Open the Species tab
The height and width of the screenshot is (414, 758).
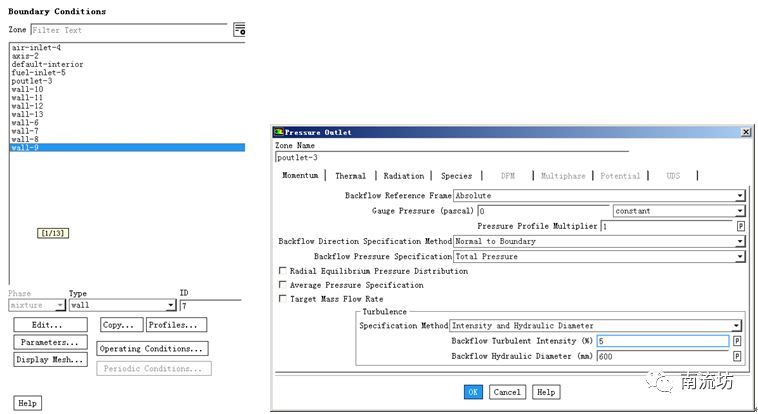click(x=456, y=176)
